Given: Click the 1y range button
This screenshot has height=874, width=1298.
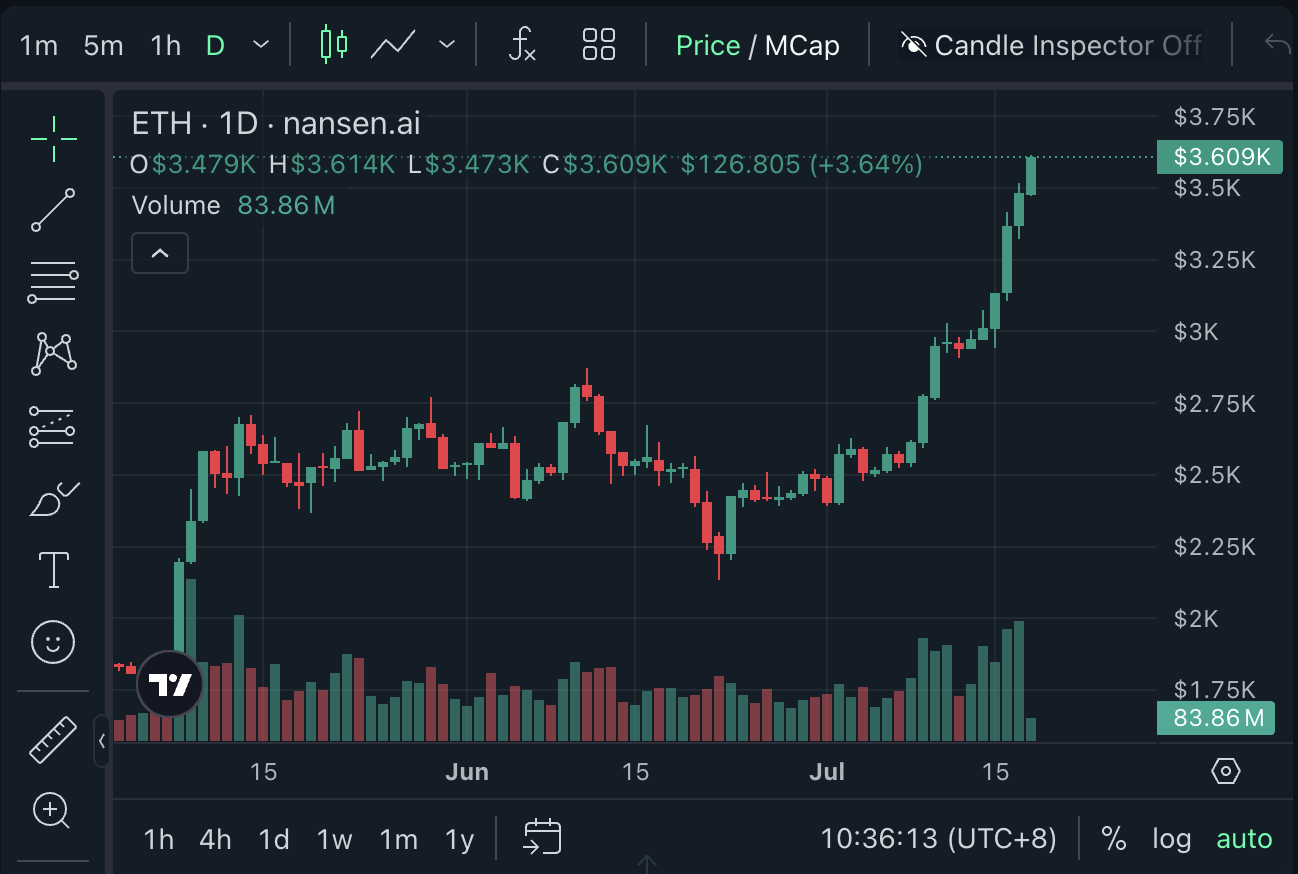Looking at the screenshot, I should (x=459, y=839).
